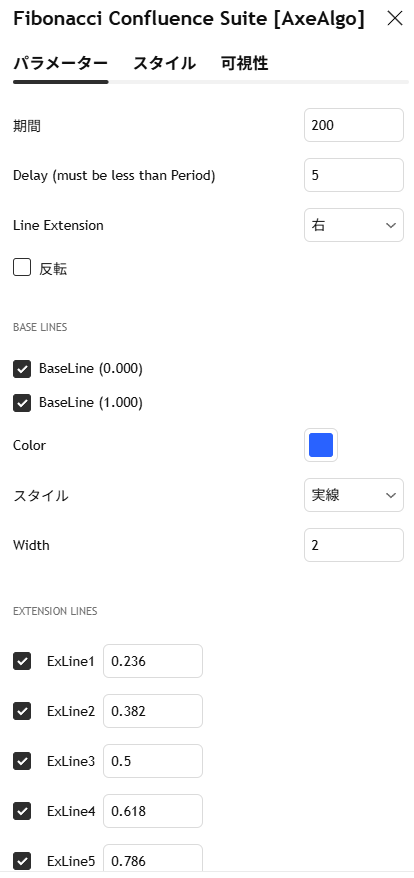Click the 期間 input field
This screenshot has width=414, height=878.
coord(353,125)
